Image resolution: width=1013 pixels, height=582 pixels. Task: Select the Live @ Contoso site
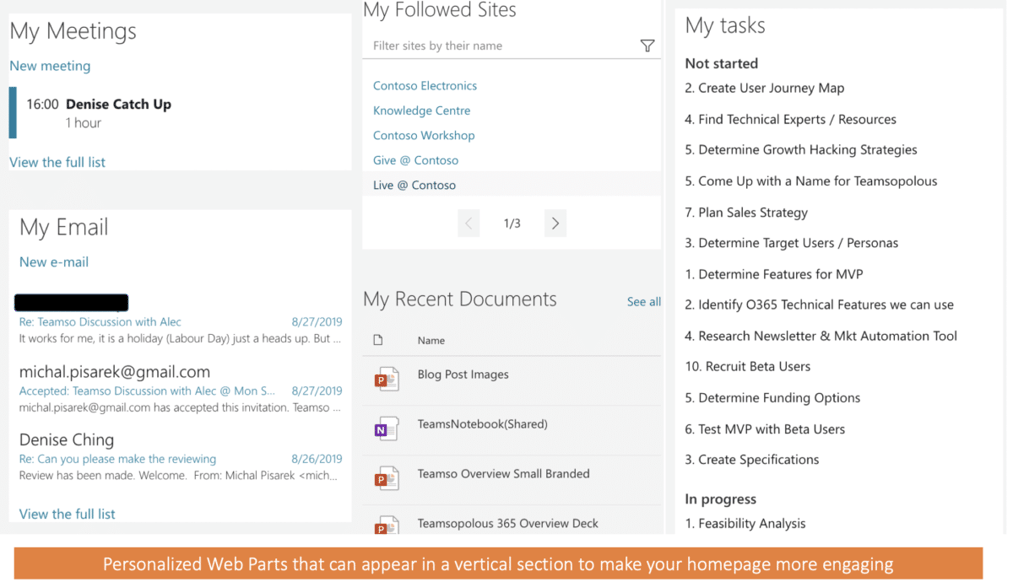(x=413, y=184)
